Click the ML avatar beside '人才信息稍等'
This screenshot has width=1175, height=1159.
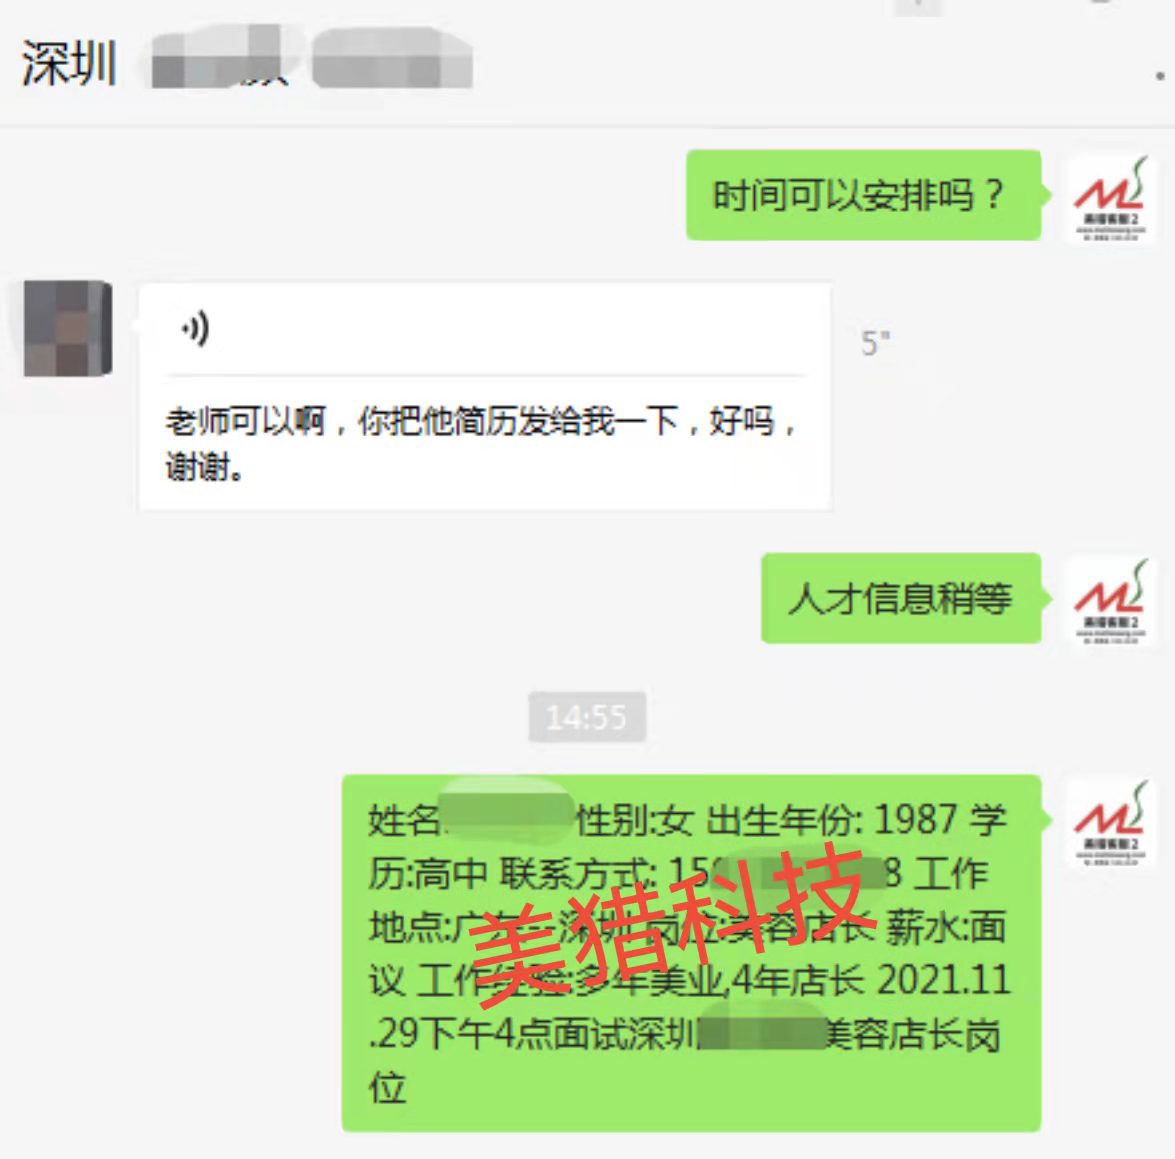(1111, 602)
